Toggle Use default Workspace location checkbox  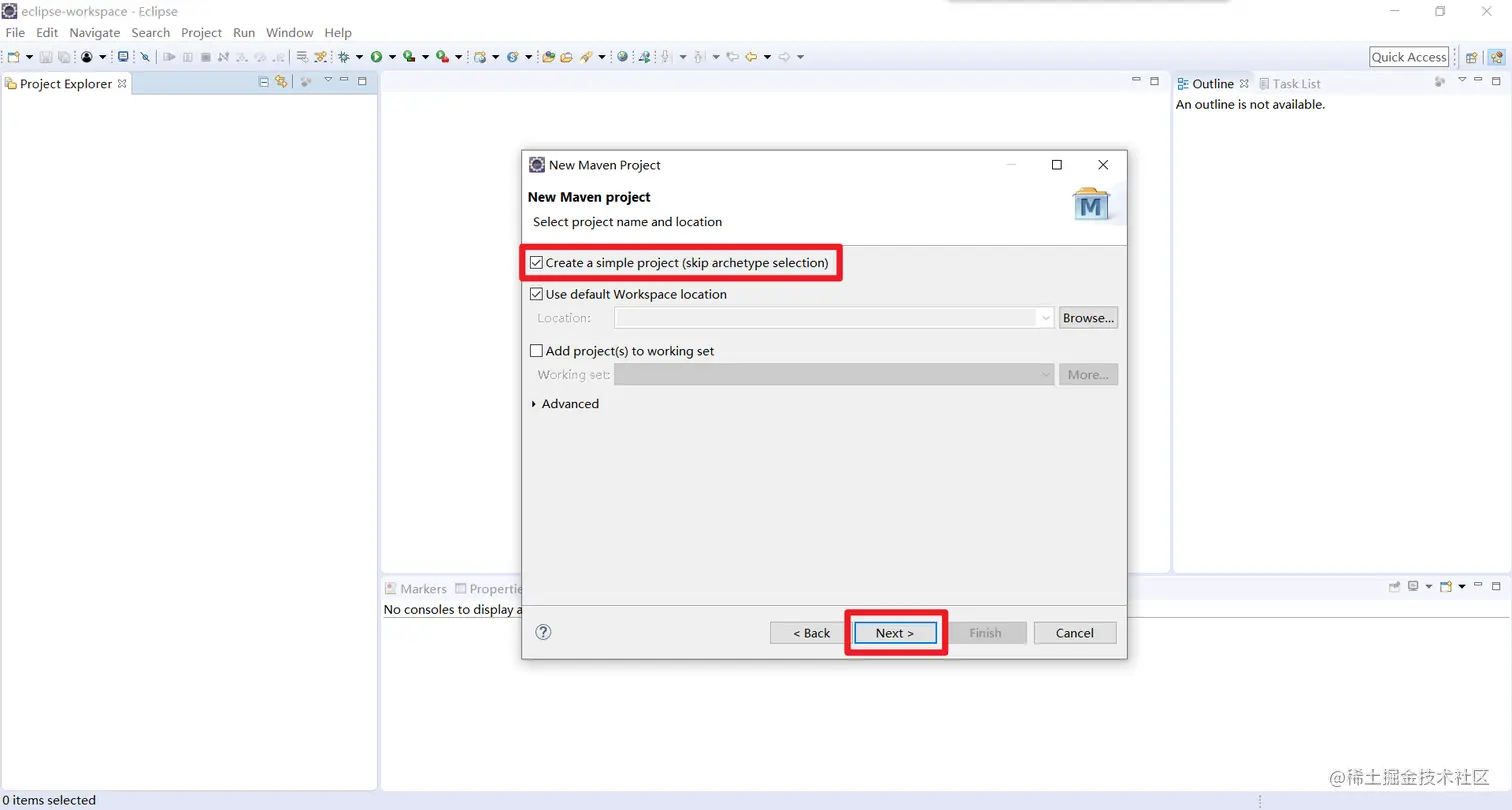point(536,294)
